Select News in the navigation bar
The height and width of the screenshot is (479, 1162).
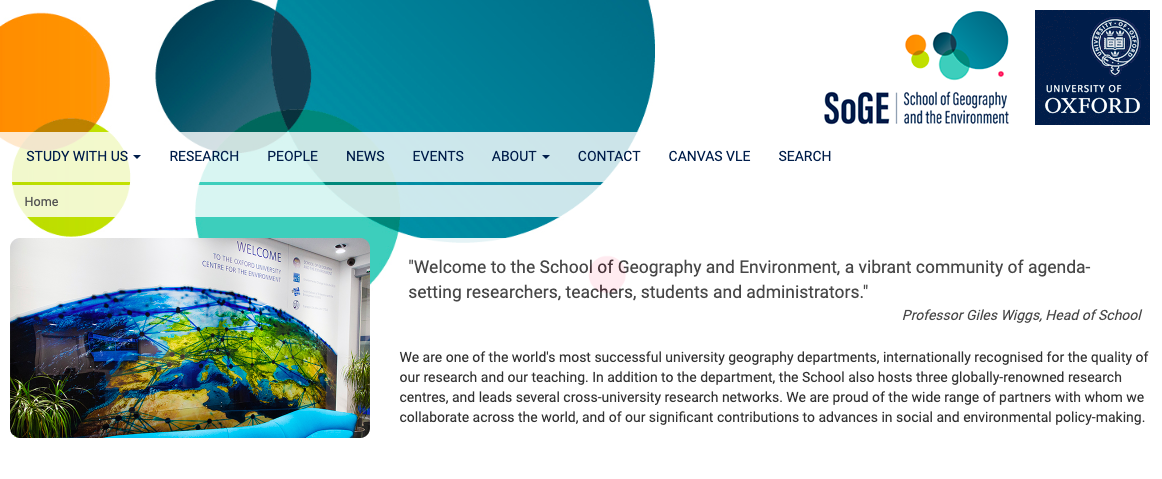coord(365,156)
